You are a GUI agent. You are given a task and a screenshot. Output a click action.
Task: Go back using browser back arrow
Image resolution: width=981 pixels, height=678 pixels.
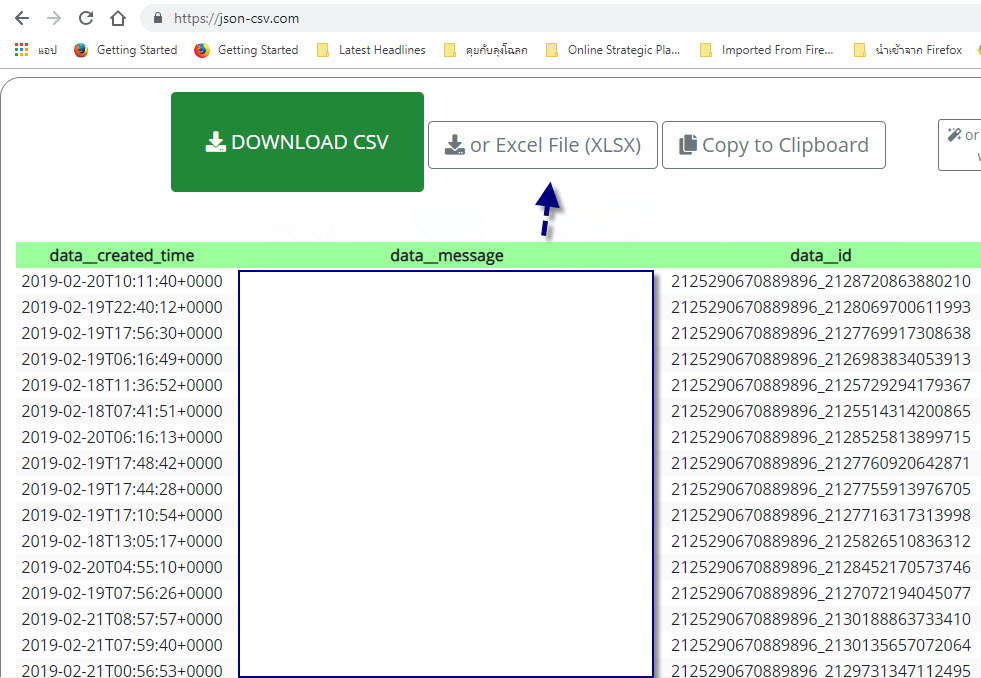[22, 18]
